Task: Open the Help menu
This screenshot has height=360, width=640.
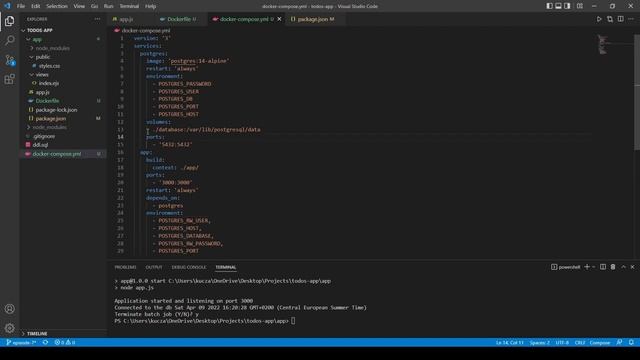Action: click(x=151, y=6)
